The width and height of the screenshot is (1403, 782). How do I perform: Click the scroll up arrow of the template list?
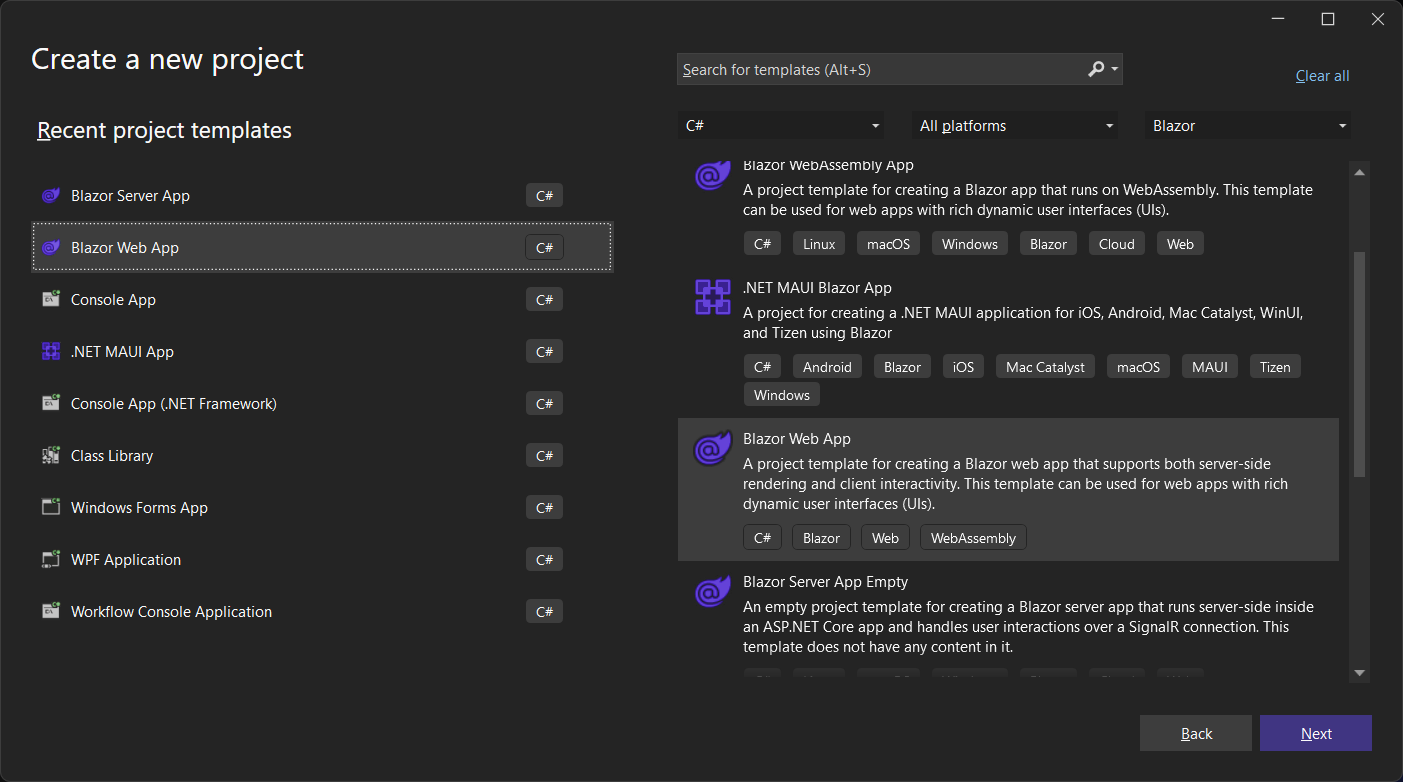(1359, 172)
